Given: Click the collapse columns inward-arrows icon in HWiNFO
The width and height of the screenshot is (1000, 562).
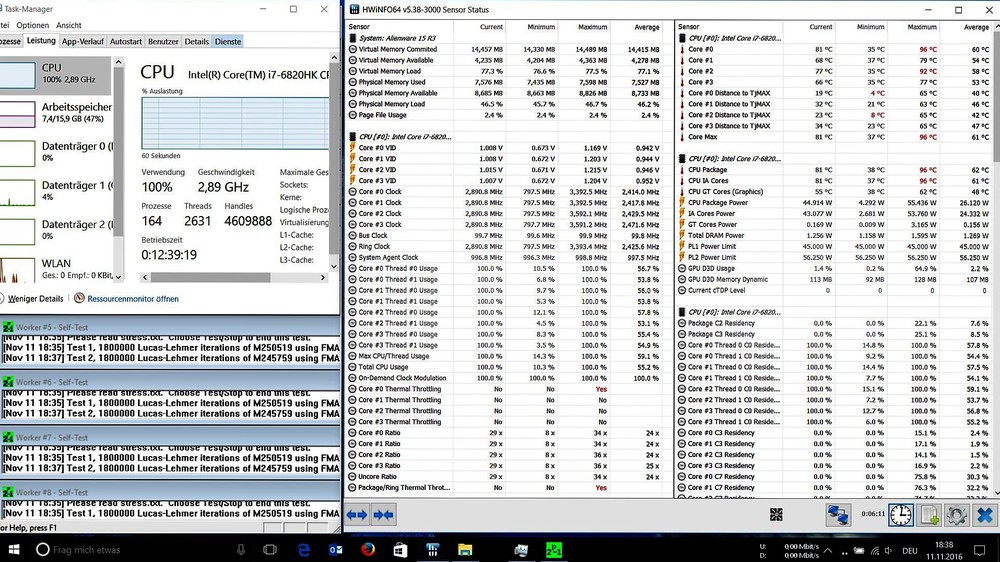Looking at the screenshot, I should 383,514.
